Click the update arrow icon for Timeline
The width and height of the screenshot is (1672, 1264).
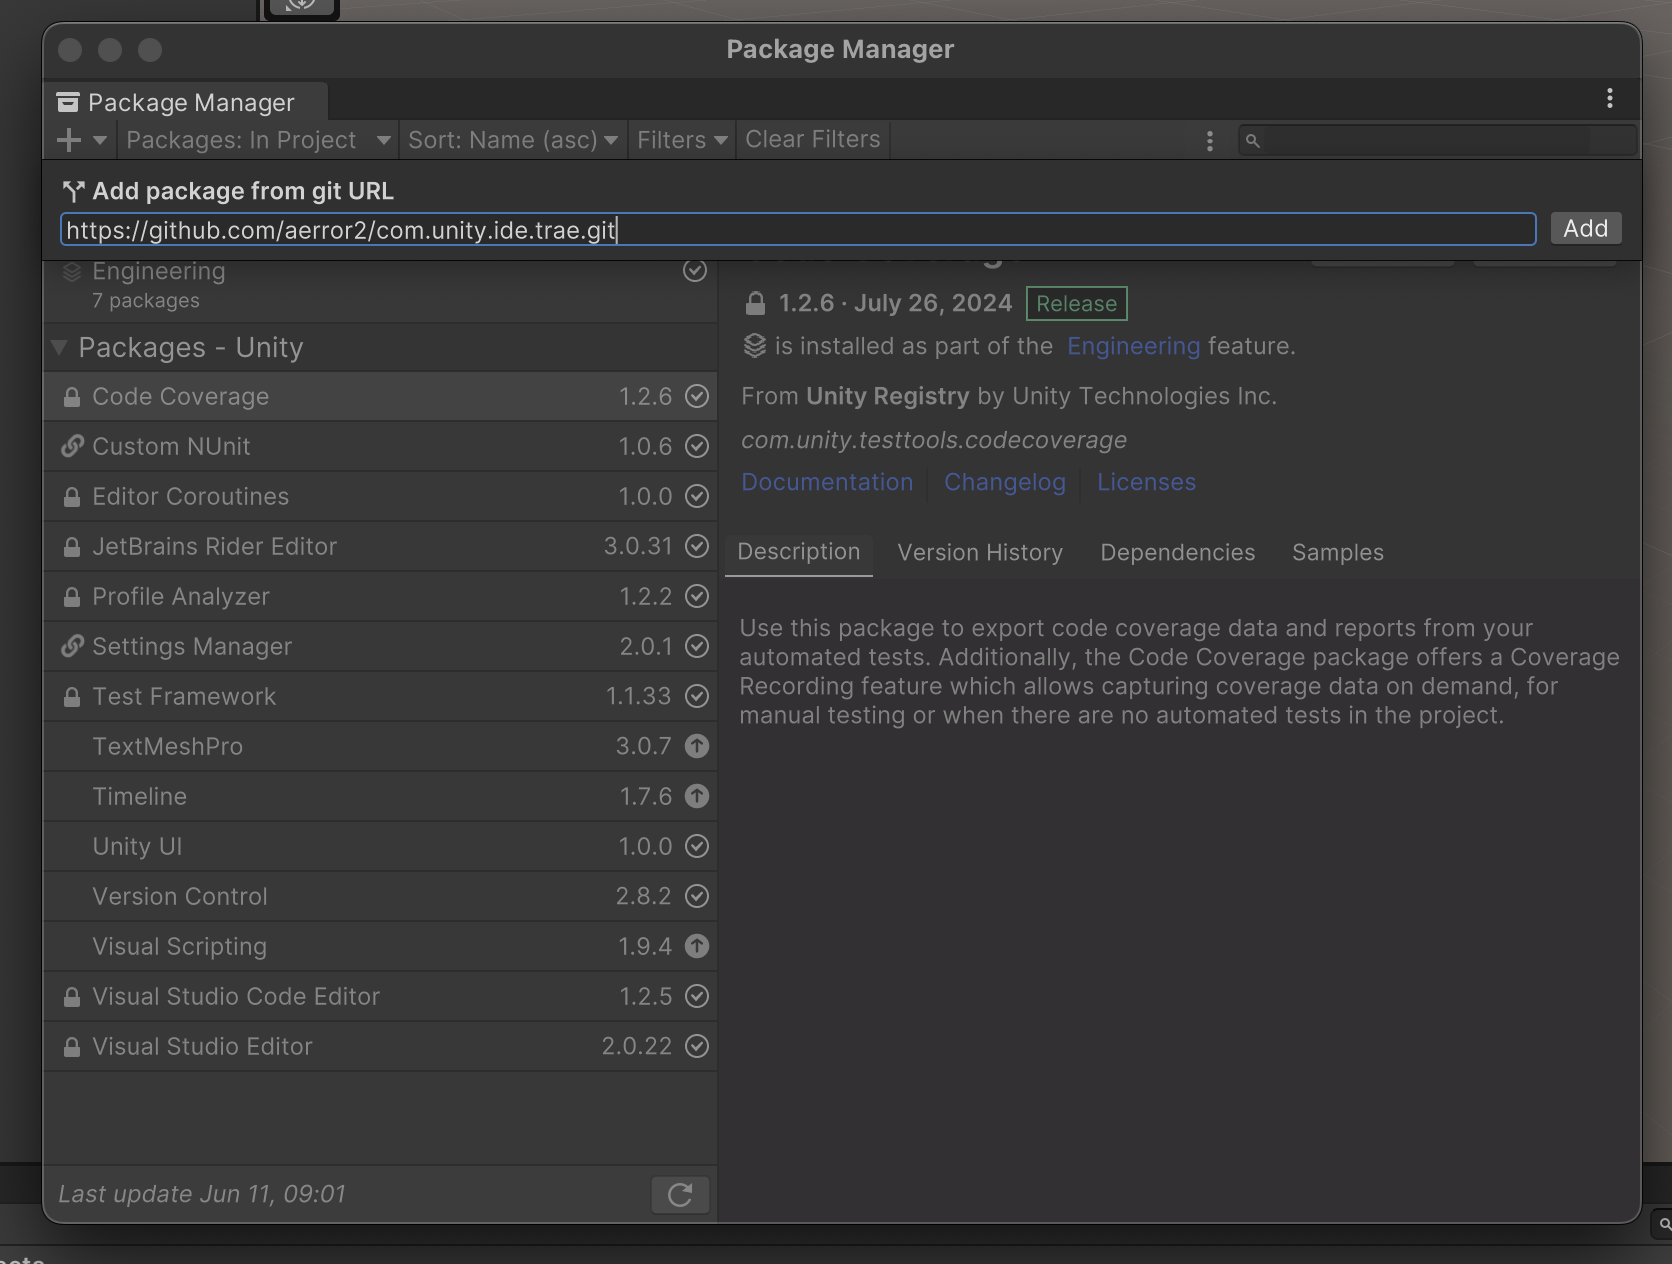pyautogui.click(x=697, y=796)
